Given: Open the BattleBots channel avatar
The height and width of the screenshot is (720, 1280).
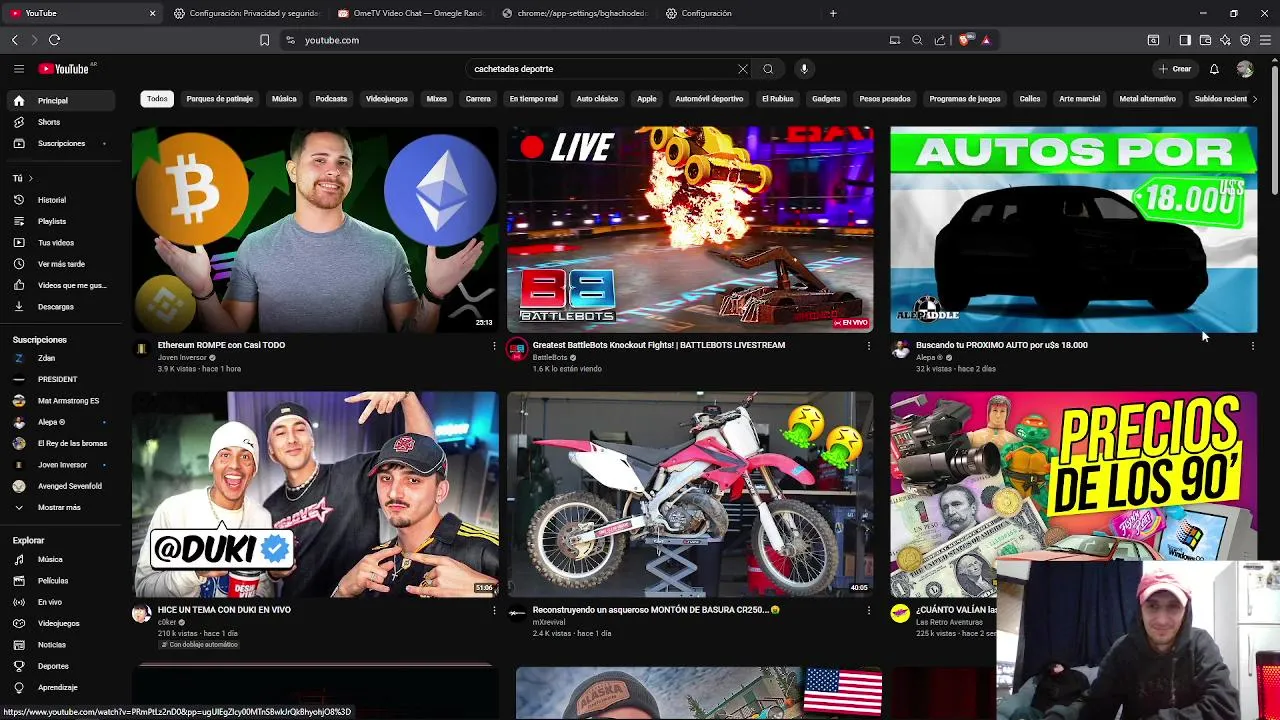Looking at the screenshot, I should tap(517, 349).
